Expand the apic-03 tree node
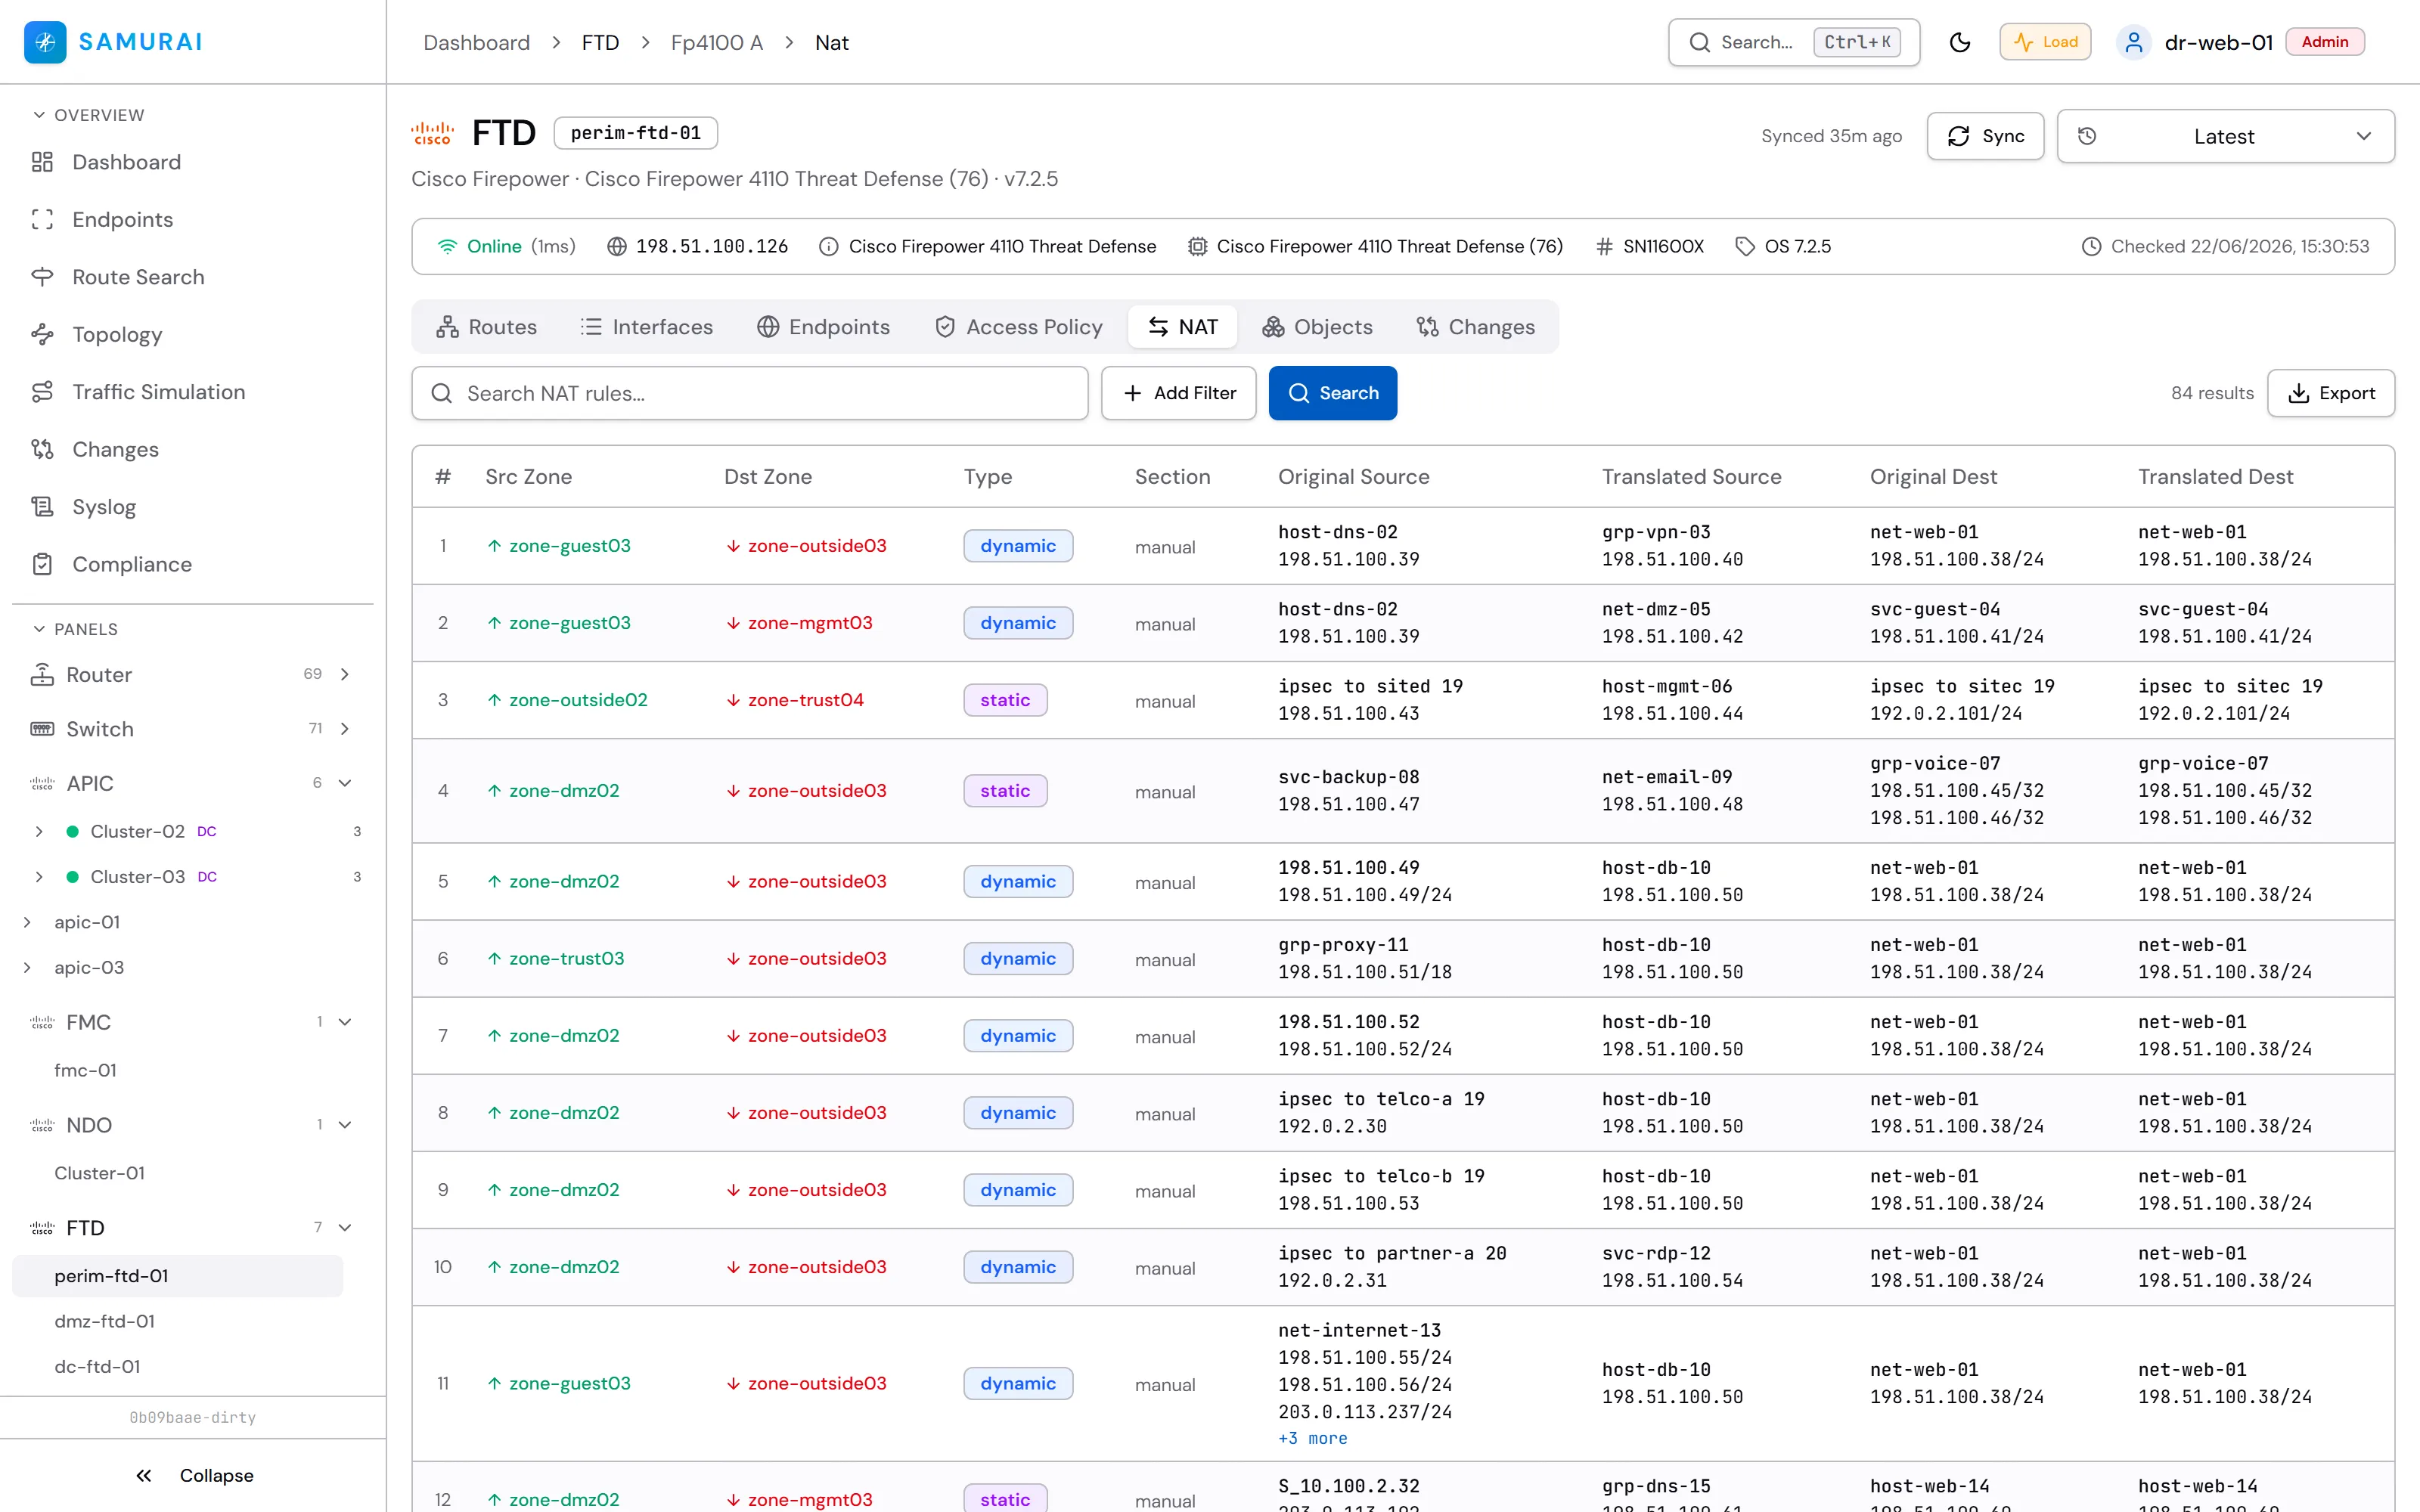 coord(27,968)
